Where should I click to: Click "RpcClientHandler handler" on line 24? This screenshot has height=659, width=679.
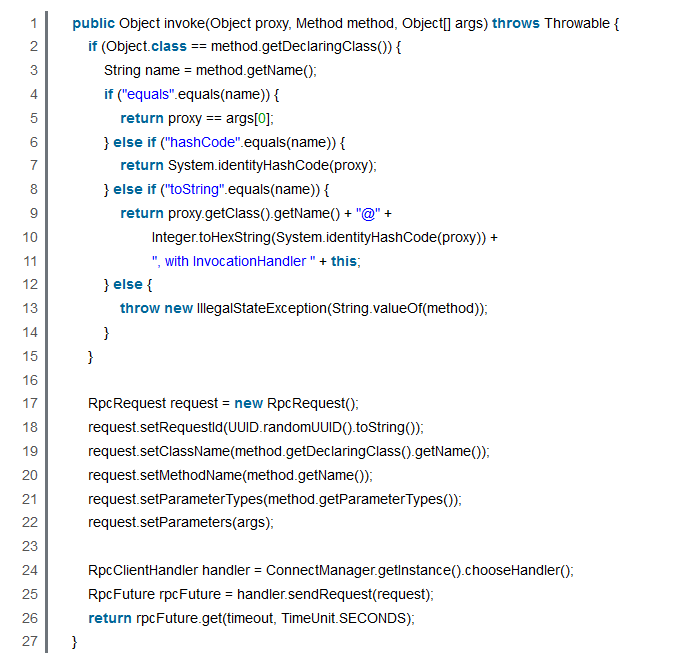coord(169,570)
